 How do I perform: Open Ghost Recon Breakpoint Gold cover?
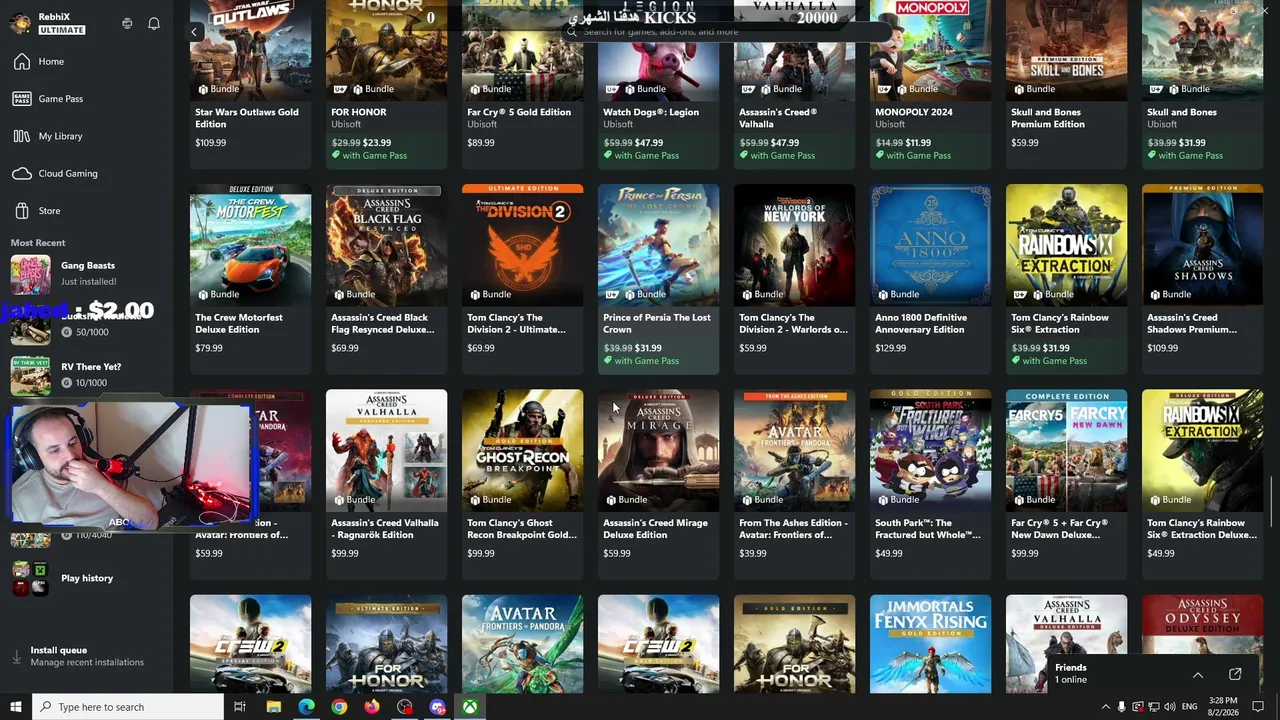pyautogui.click(x=522, y=450)
